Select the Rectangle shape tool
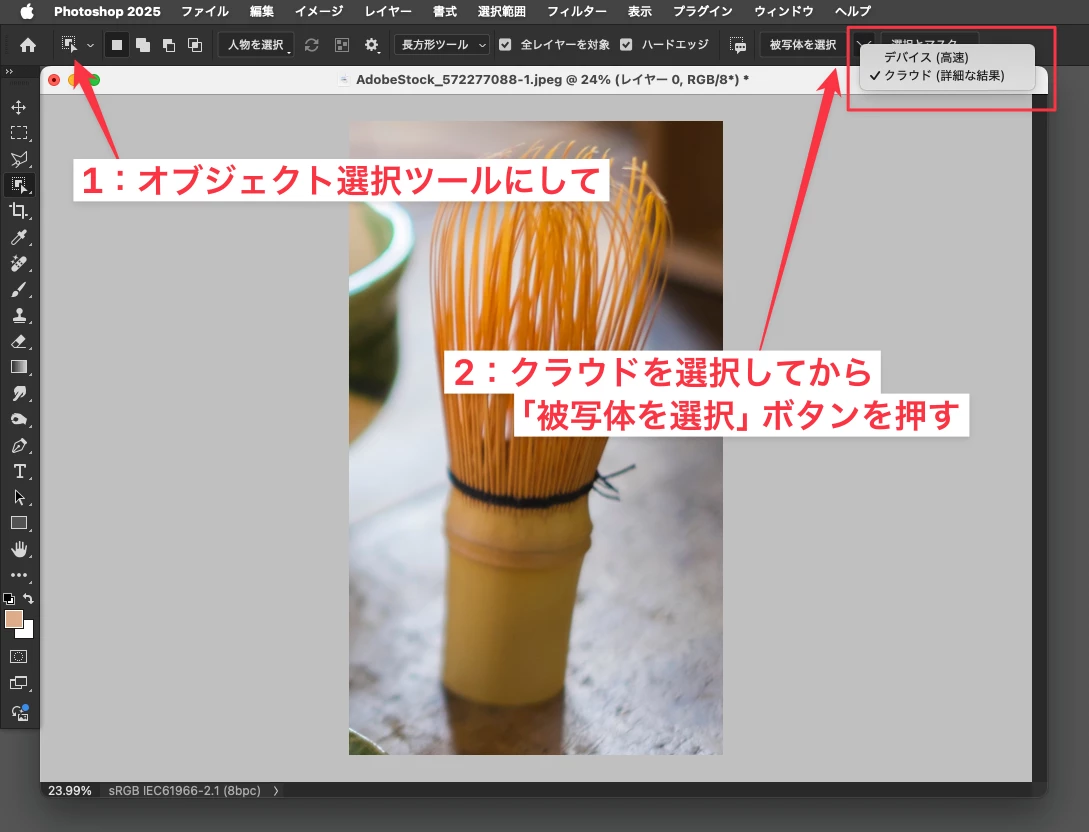 (19, 523)
